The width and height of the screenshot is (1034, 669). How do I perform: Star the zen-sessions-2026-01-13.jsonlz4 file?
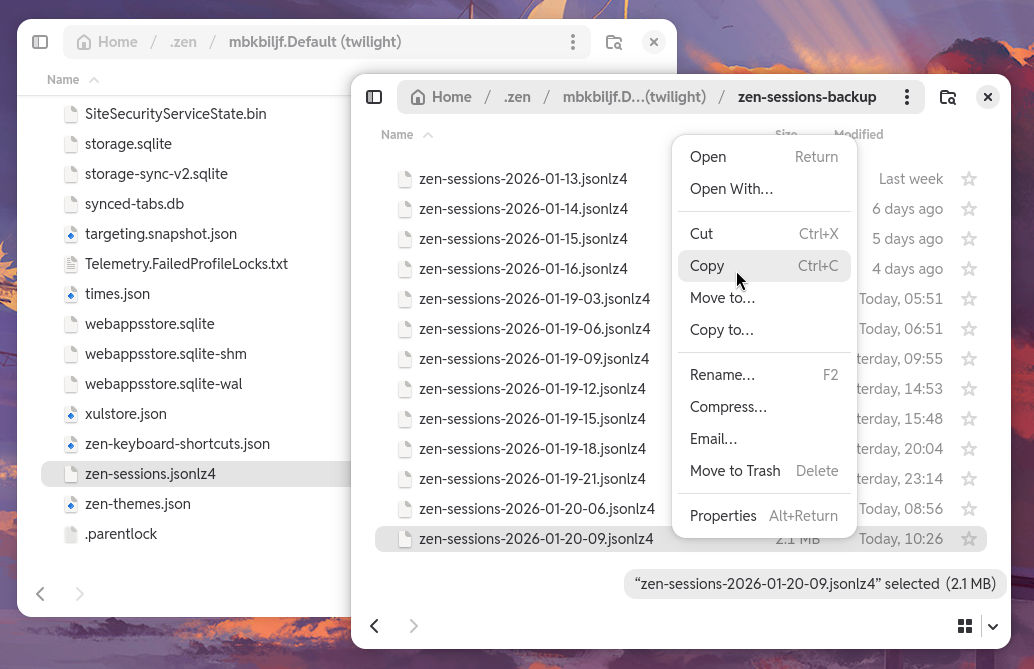click(968, 178)
